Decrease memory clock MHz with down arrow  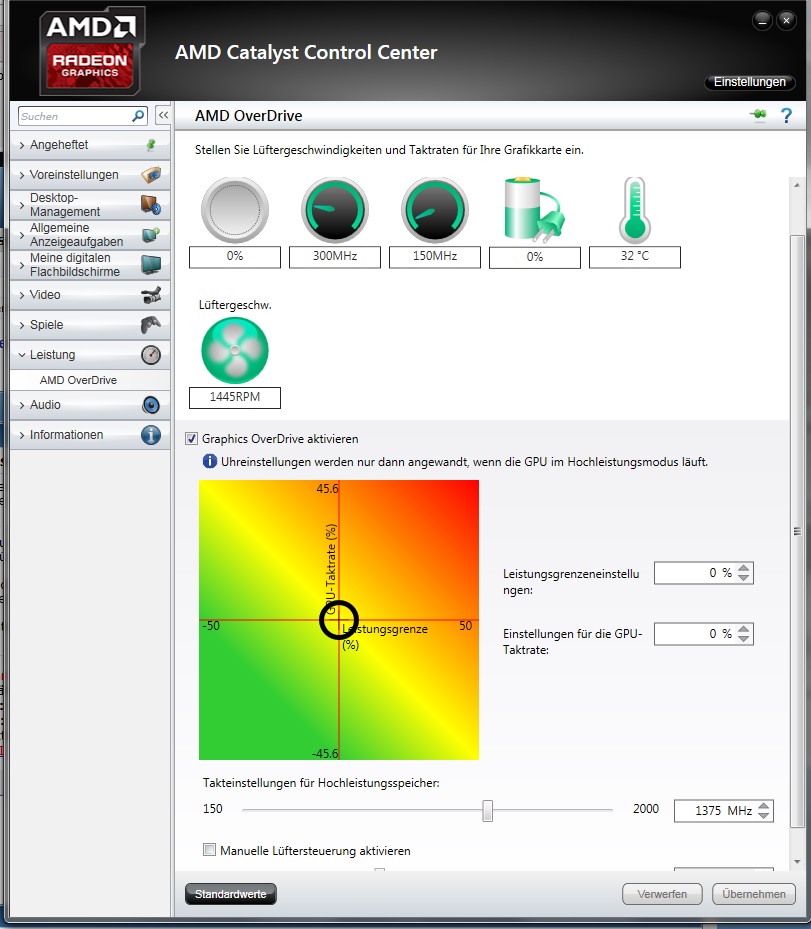coord(764,815)
